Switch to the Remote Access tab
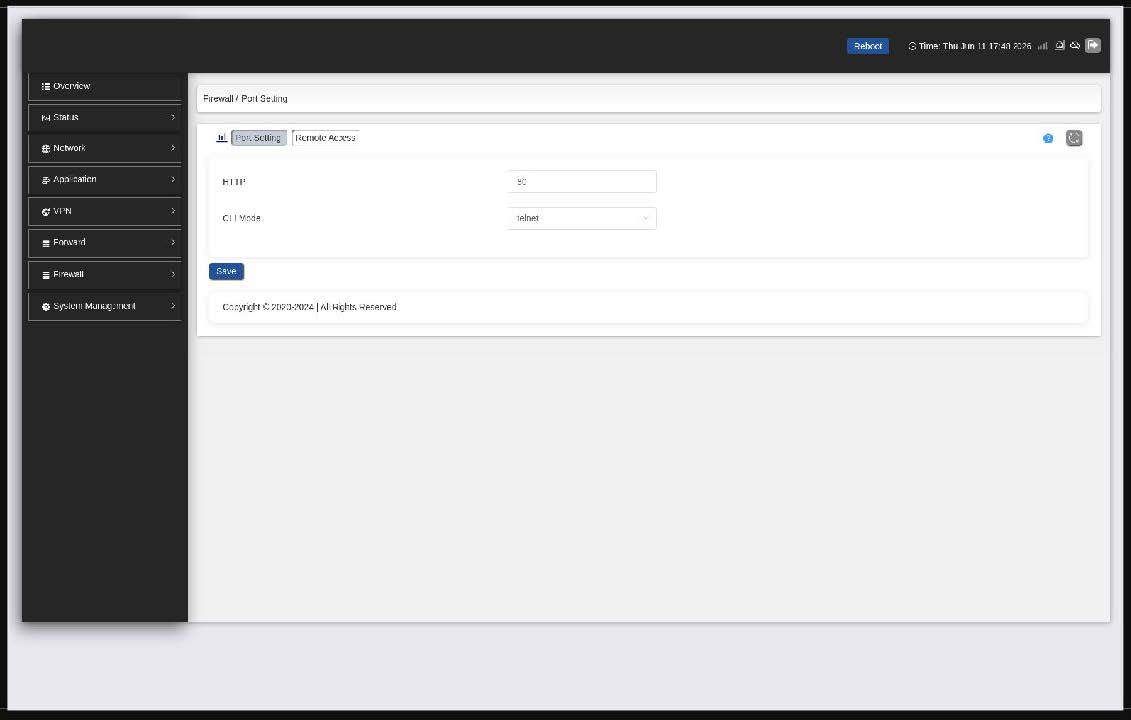 (x=325, y=138)
